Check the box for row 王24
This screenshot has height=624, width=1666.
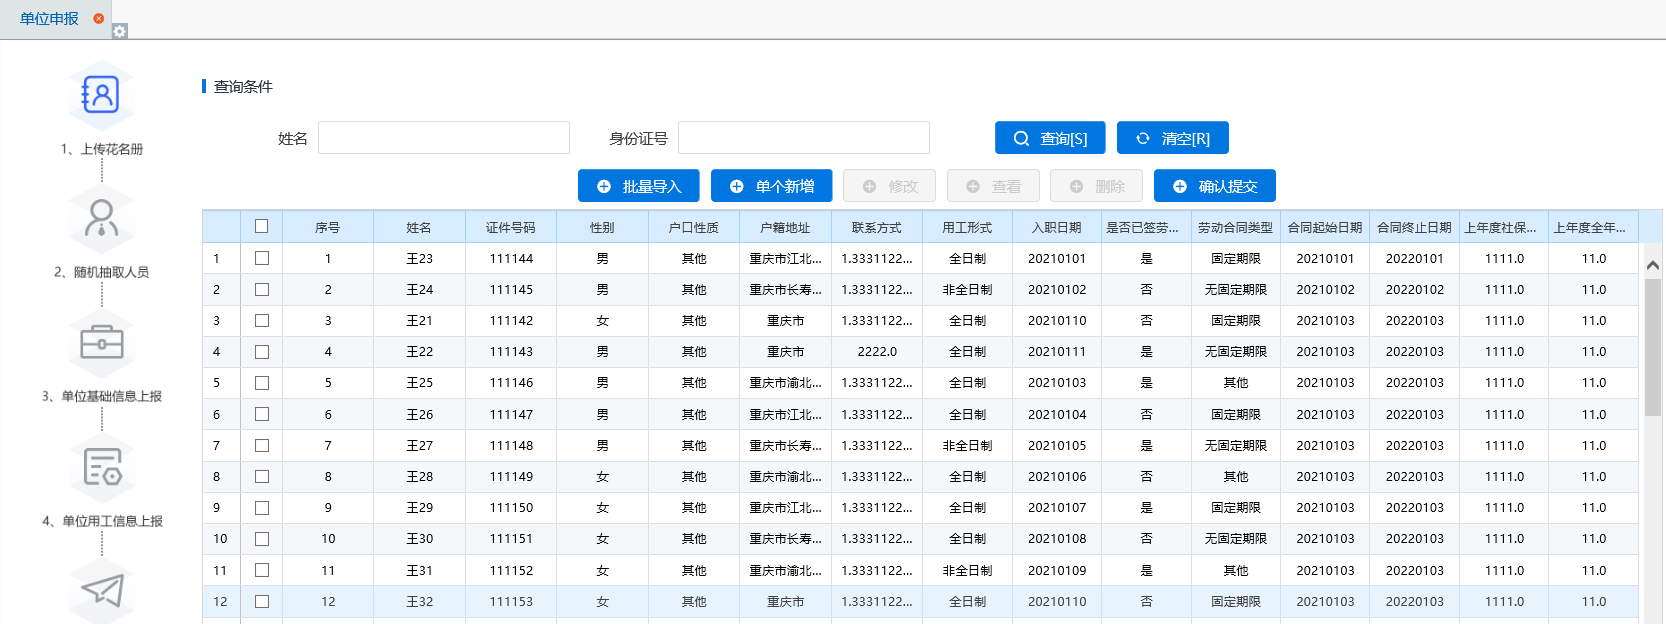coord(262,289)
